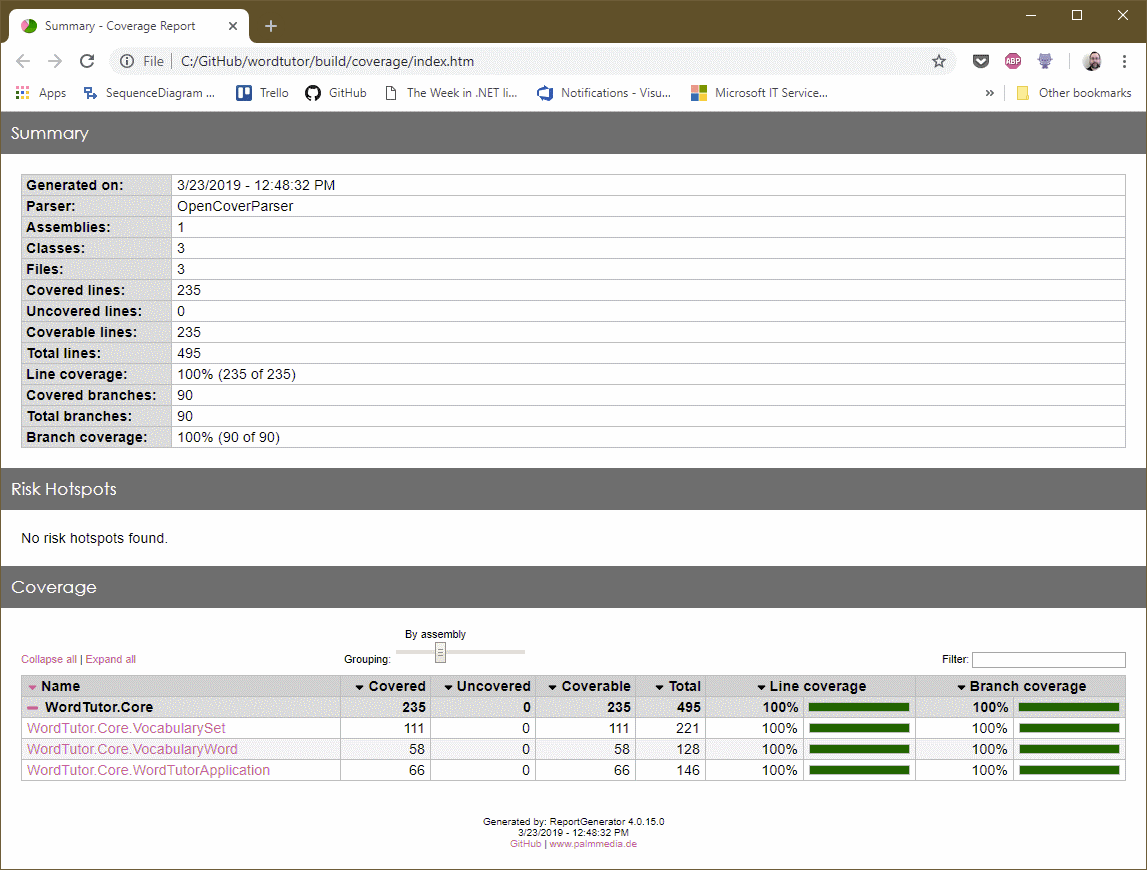Click the VocabularySet line coverage bar
1147x870 pixels.
[x=859, y=729]
